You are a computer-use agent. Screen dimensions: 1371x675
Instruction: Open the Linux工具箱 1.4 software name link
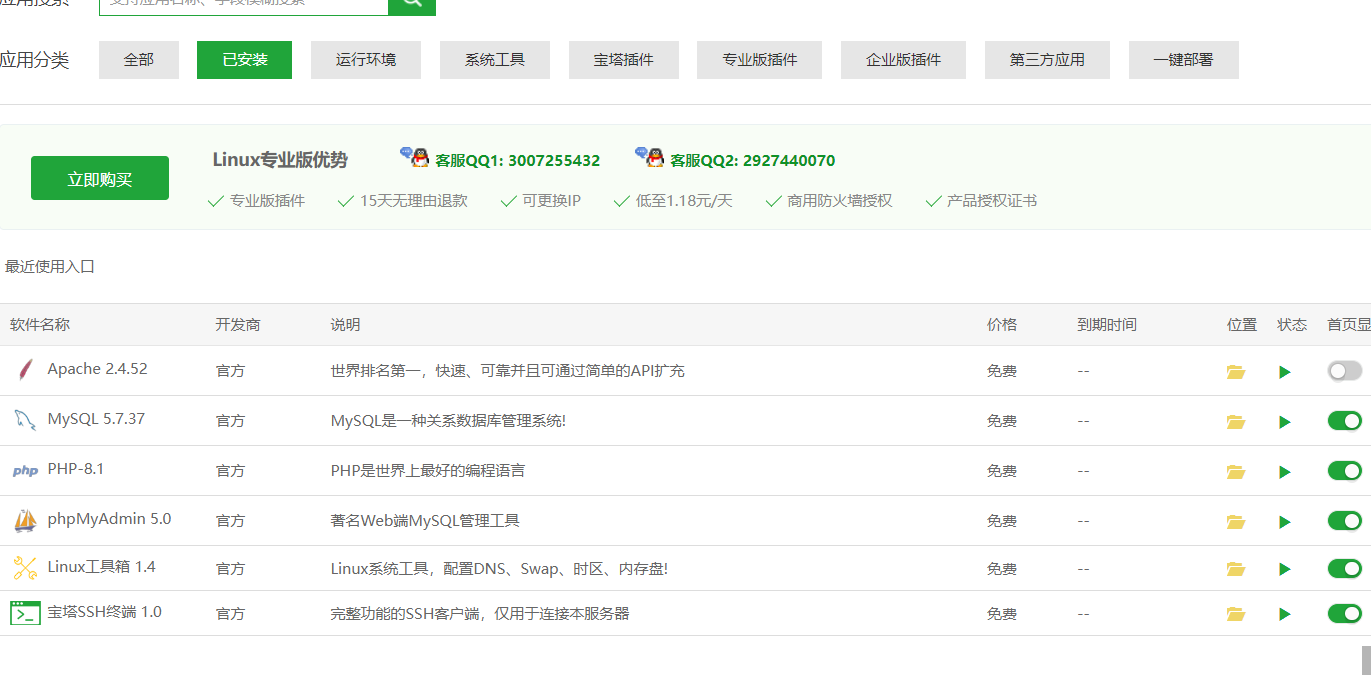point(102,567)
